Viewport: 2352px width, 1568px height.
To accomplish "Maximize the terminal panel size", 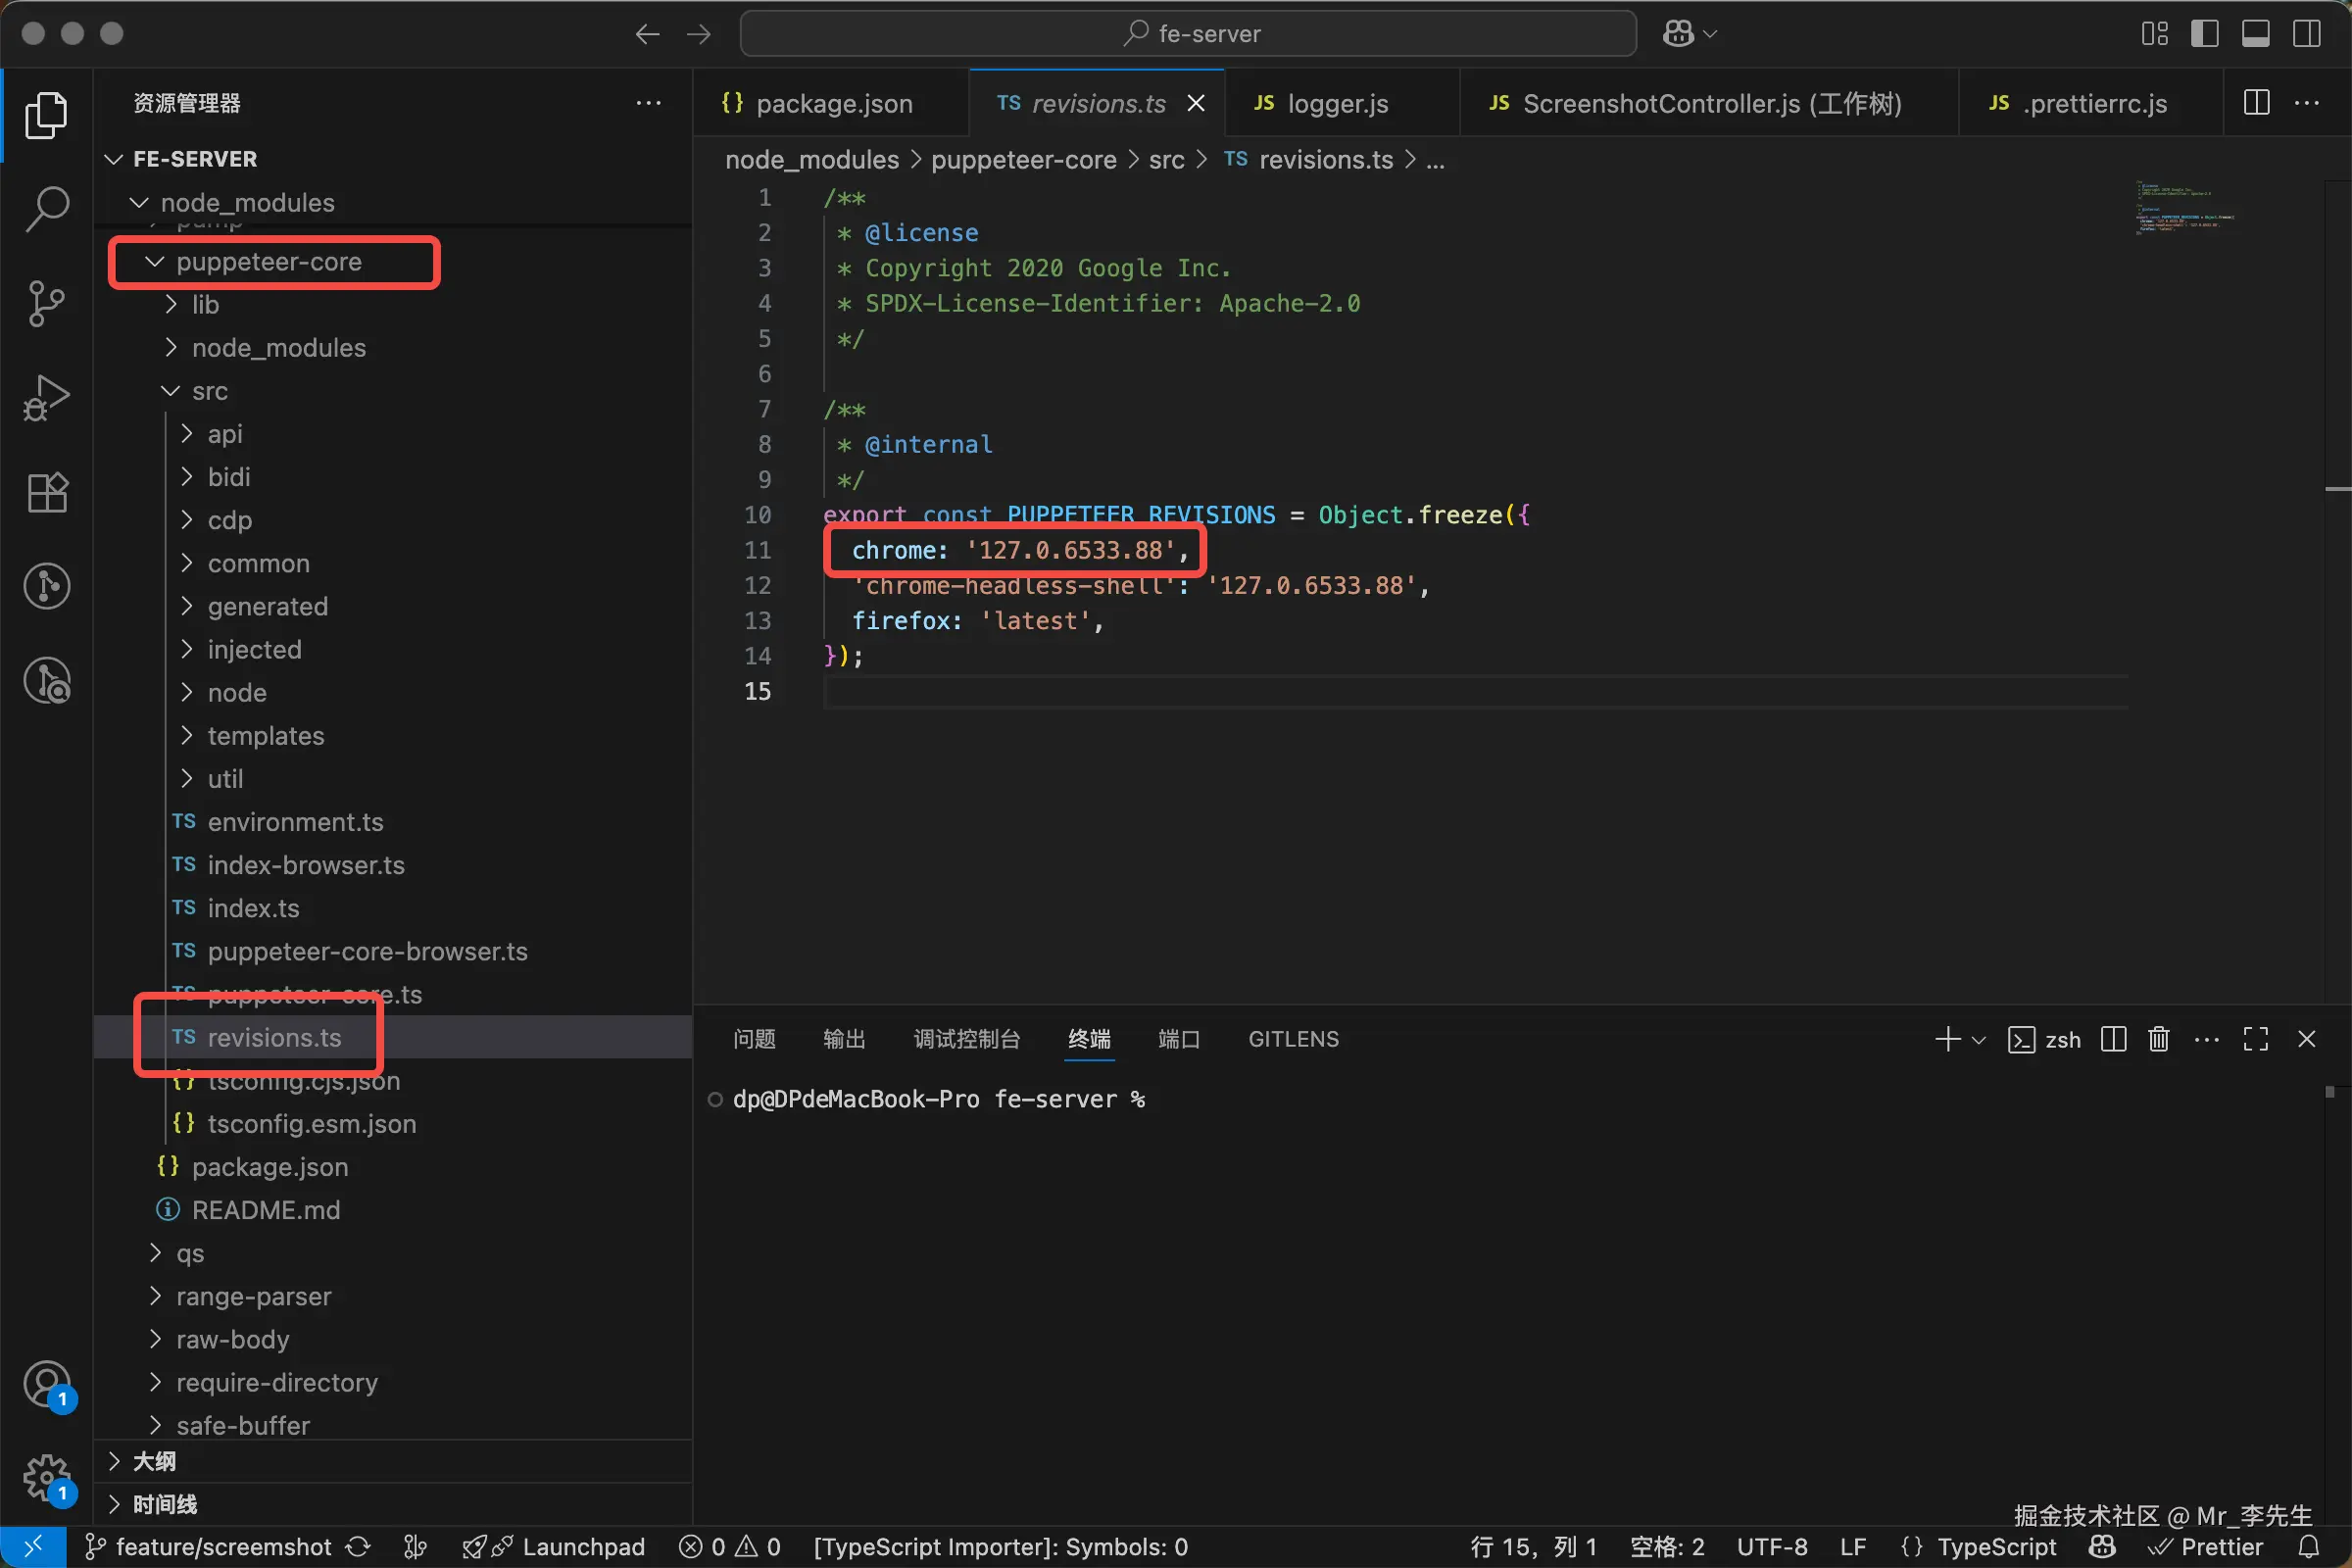I will (2255, 1039).
